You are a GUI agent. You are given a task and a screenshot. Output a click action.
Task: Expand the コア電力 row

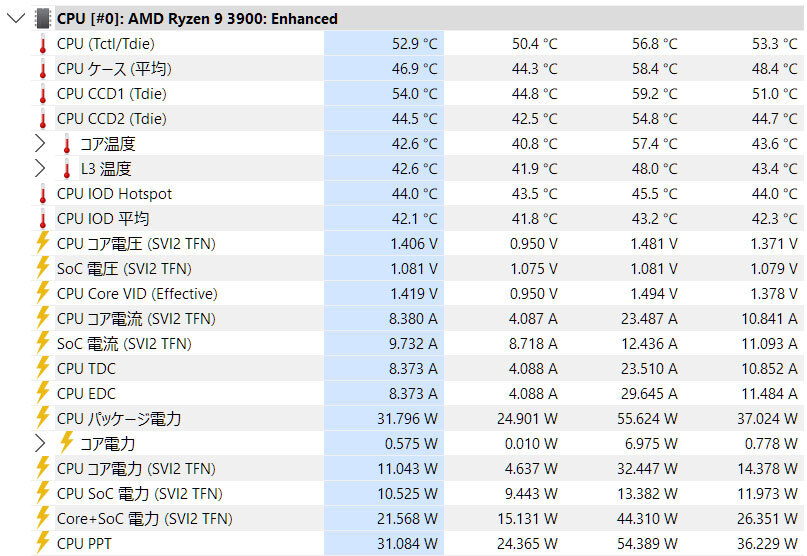pos(40,443)
